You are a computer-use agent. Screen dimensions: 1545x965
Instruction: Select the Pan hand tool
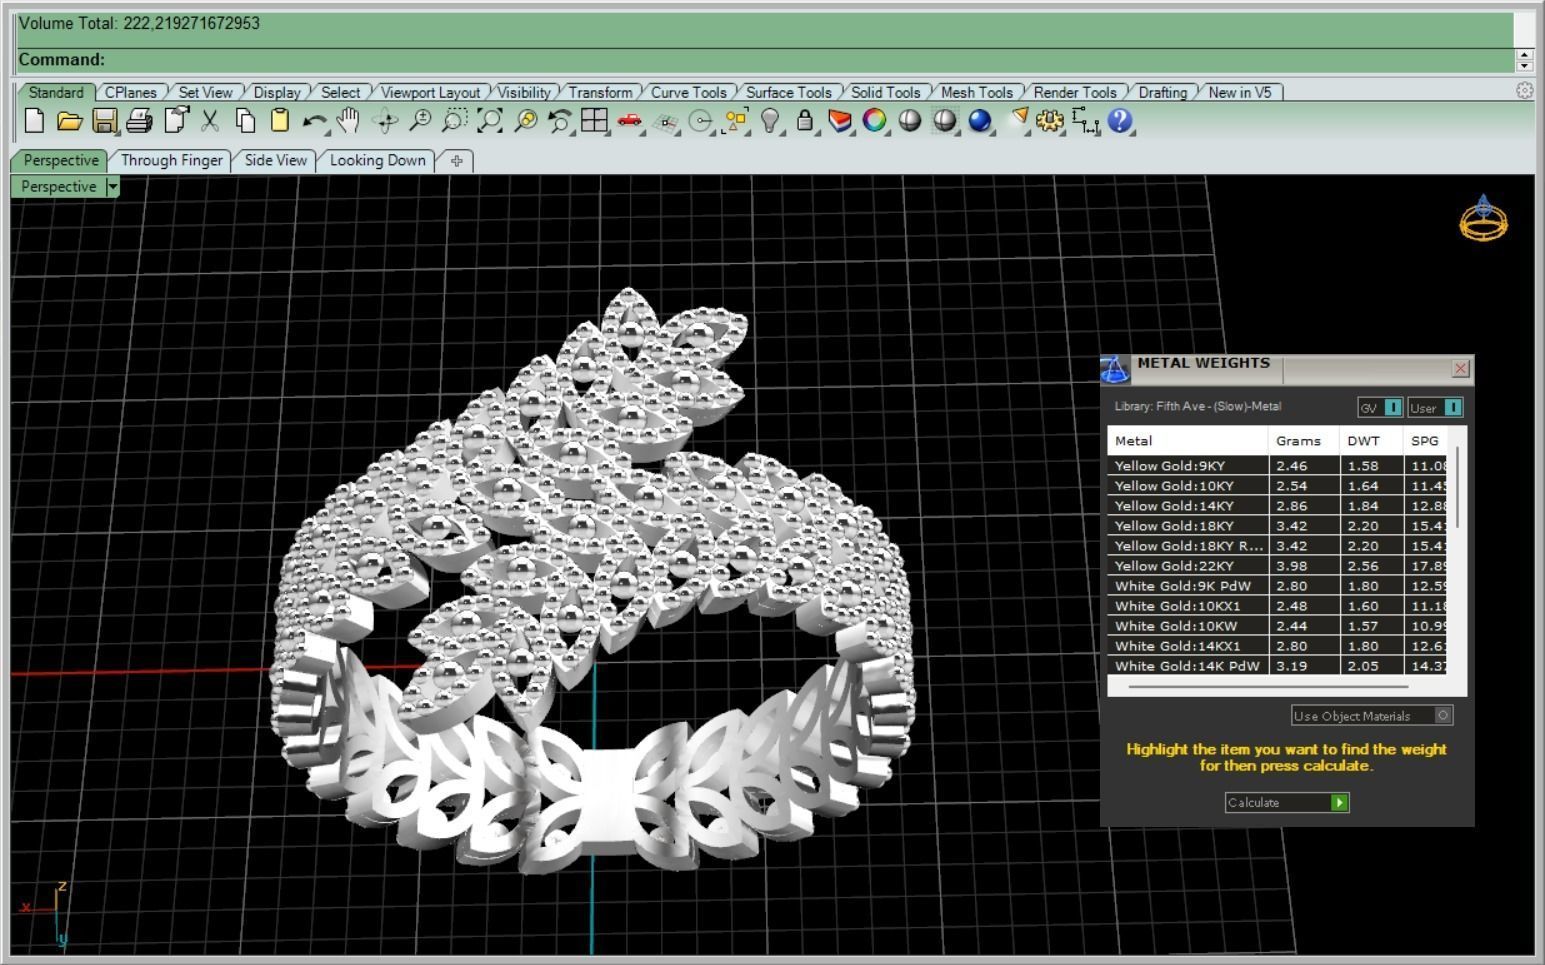[348, 121]
